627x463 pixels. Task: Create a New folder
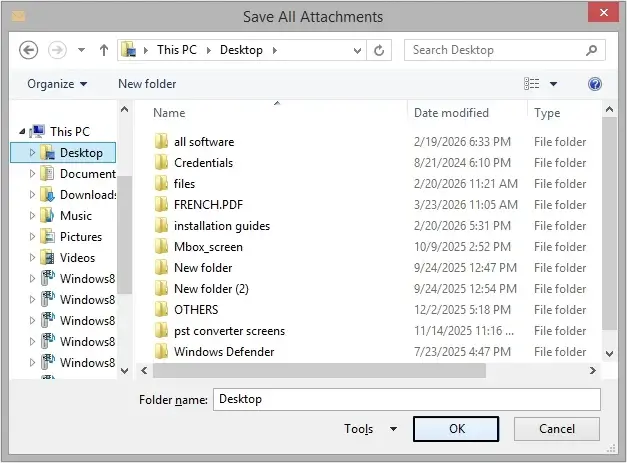point(147,84)
